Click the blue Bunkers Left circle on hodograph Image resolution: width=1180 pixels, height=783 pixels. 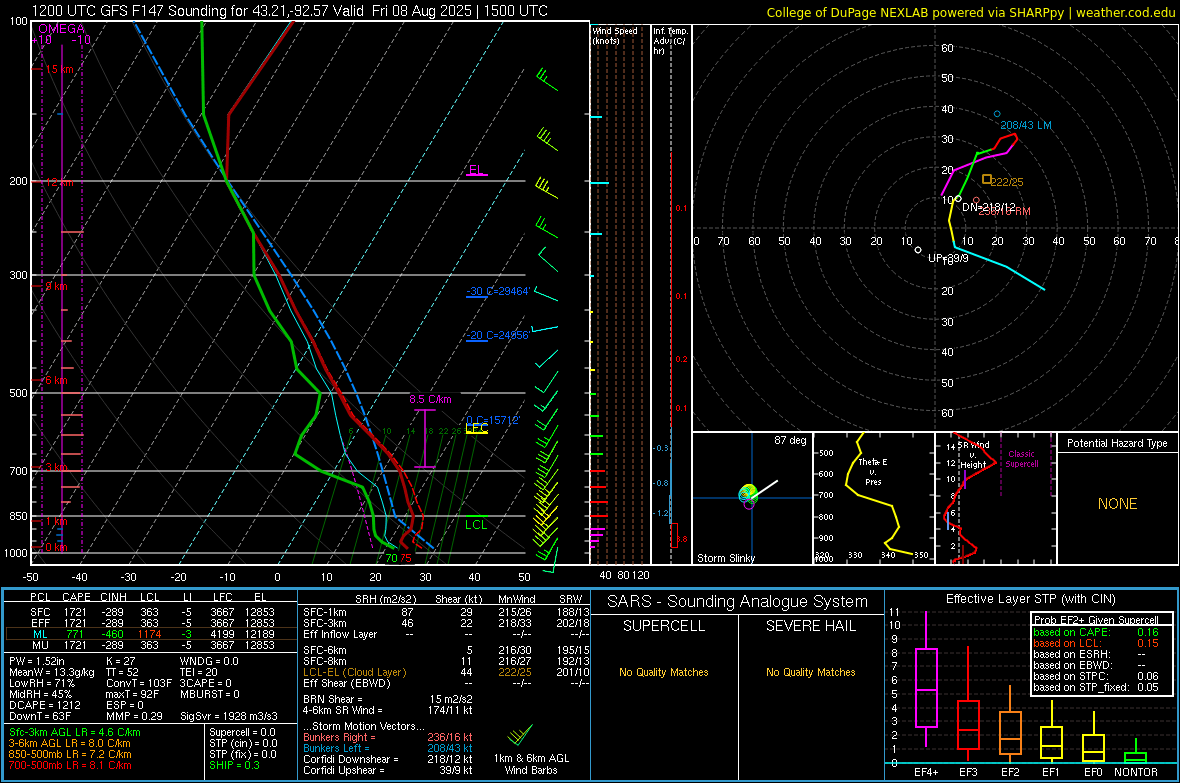997,114
